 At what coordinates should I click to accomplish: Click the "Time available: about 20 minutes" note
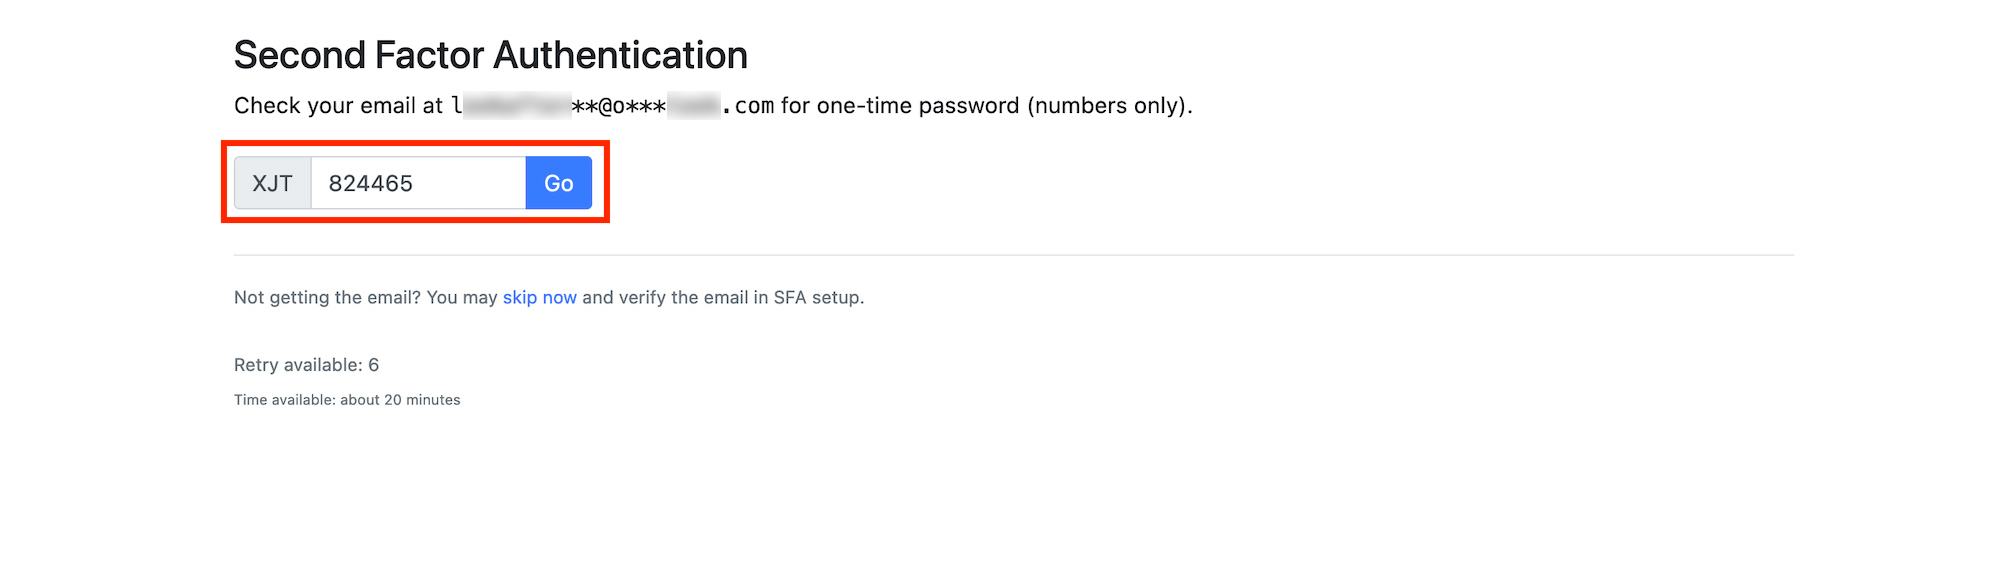pos(347,400)
